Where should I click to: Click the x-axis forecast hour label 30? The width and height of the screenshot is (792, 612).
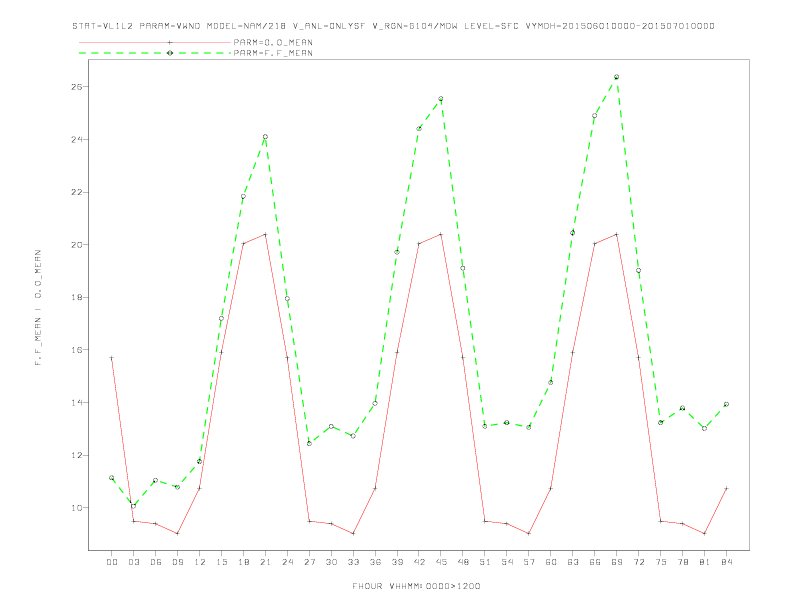pos(331,562)
